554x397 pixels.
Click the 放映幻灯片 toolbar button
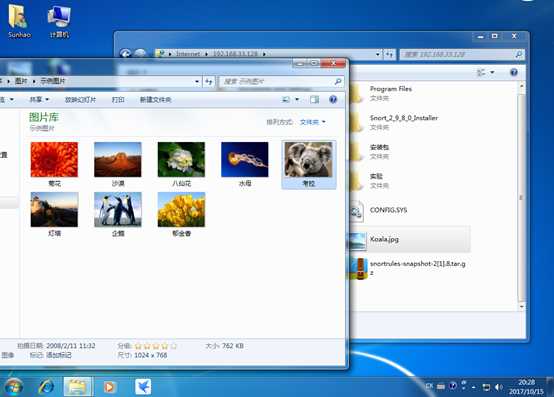tap(80, 100)
